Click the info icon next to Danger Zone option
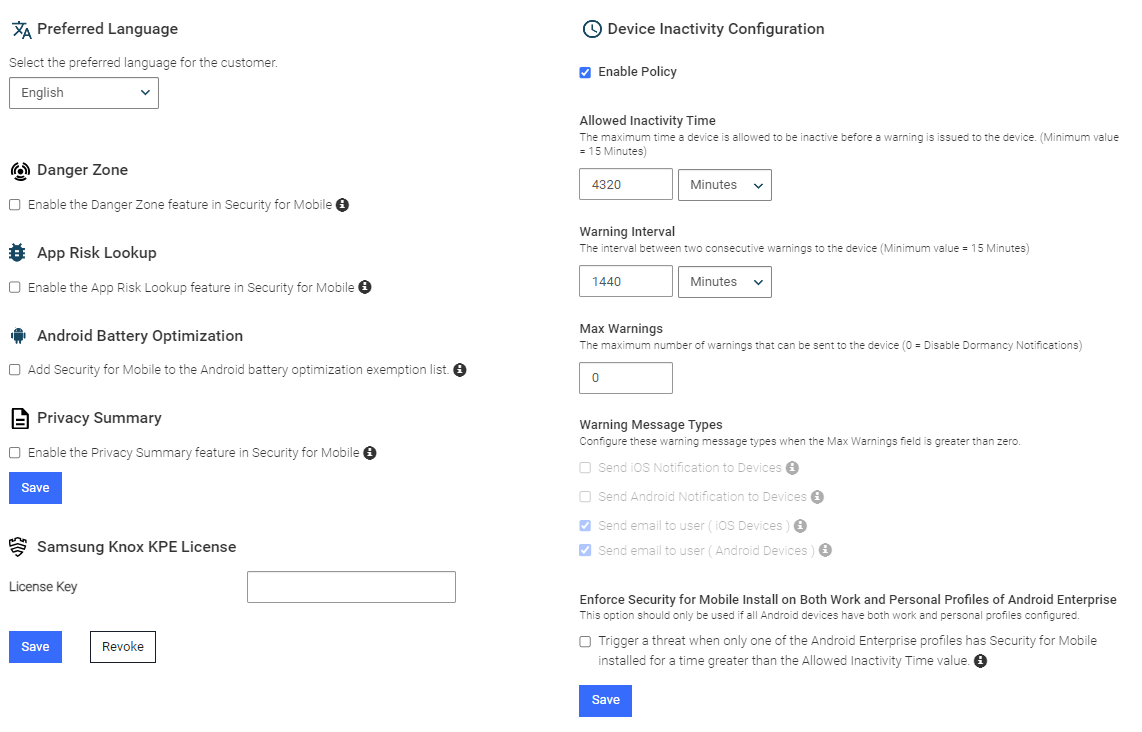The width and height of the screenshot is (1142, 732). [342, 204]
